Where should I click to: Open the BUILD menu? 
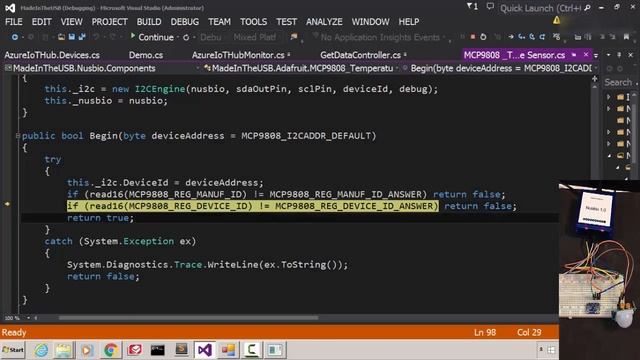coord(149,22)
